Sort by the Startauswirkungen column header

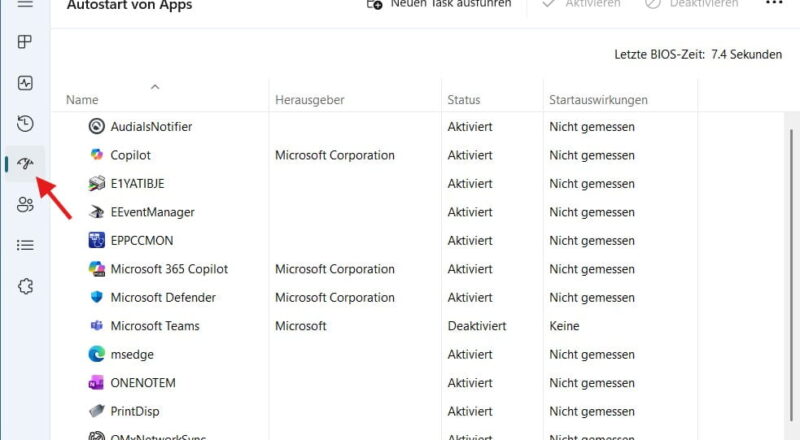coord(598,100)
